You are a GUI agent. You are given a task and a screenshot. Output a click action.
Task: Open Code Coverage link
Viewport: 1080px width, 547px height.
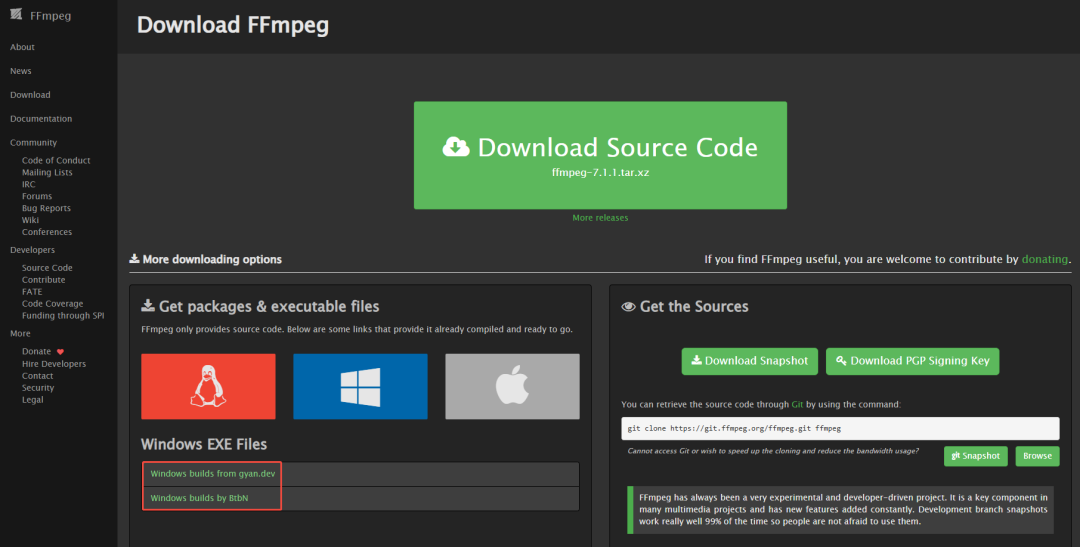coord(52,304)
